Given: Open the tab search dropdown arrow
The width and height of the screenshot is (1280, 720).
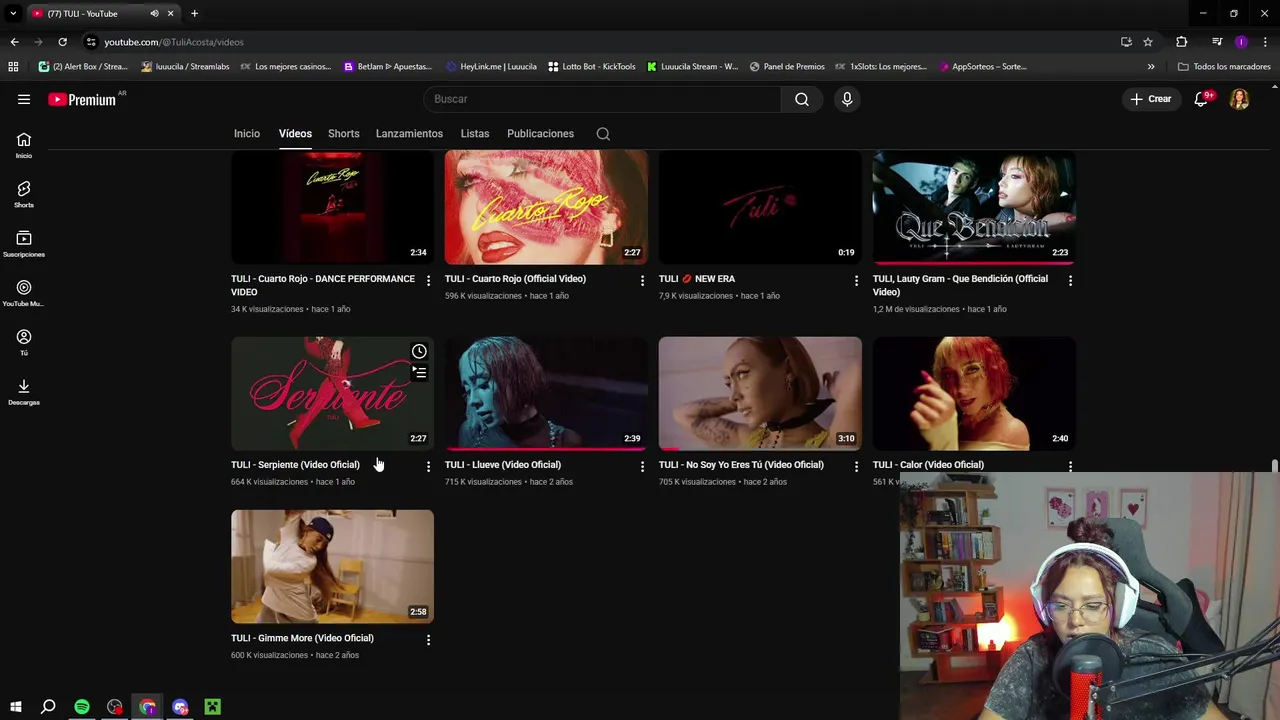Looking at the screenshot, I should [13, 14].
